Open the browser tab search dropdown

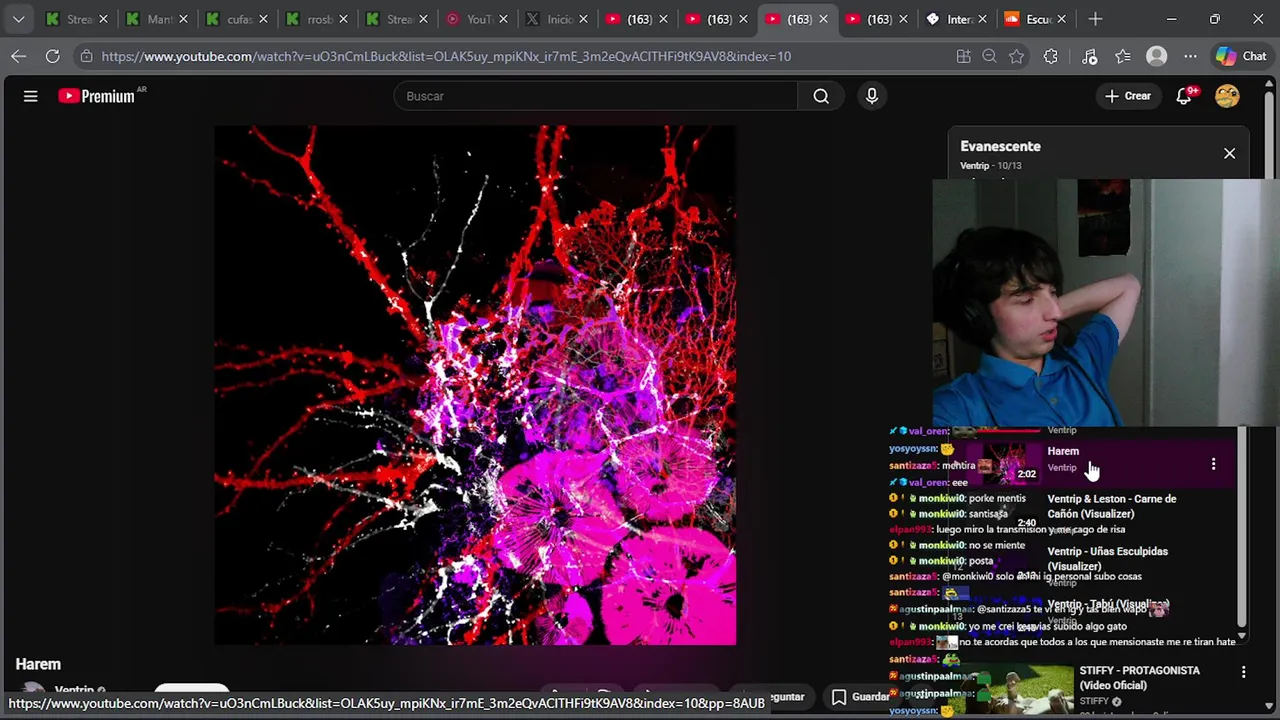(x=18, y=19)
